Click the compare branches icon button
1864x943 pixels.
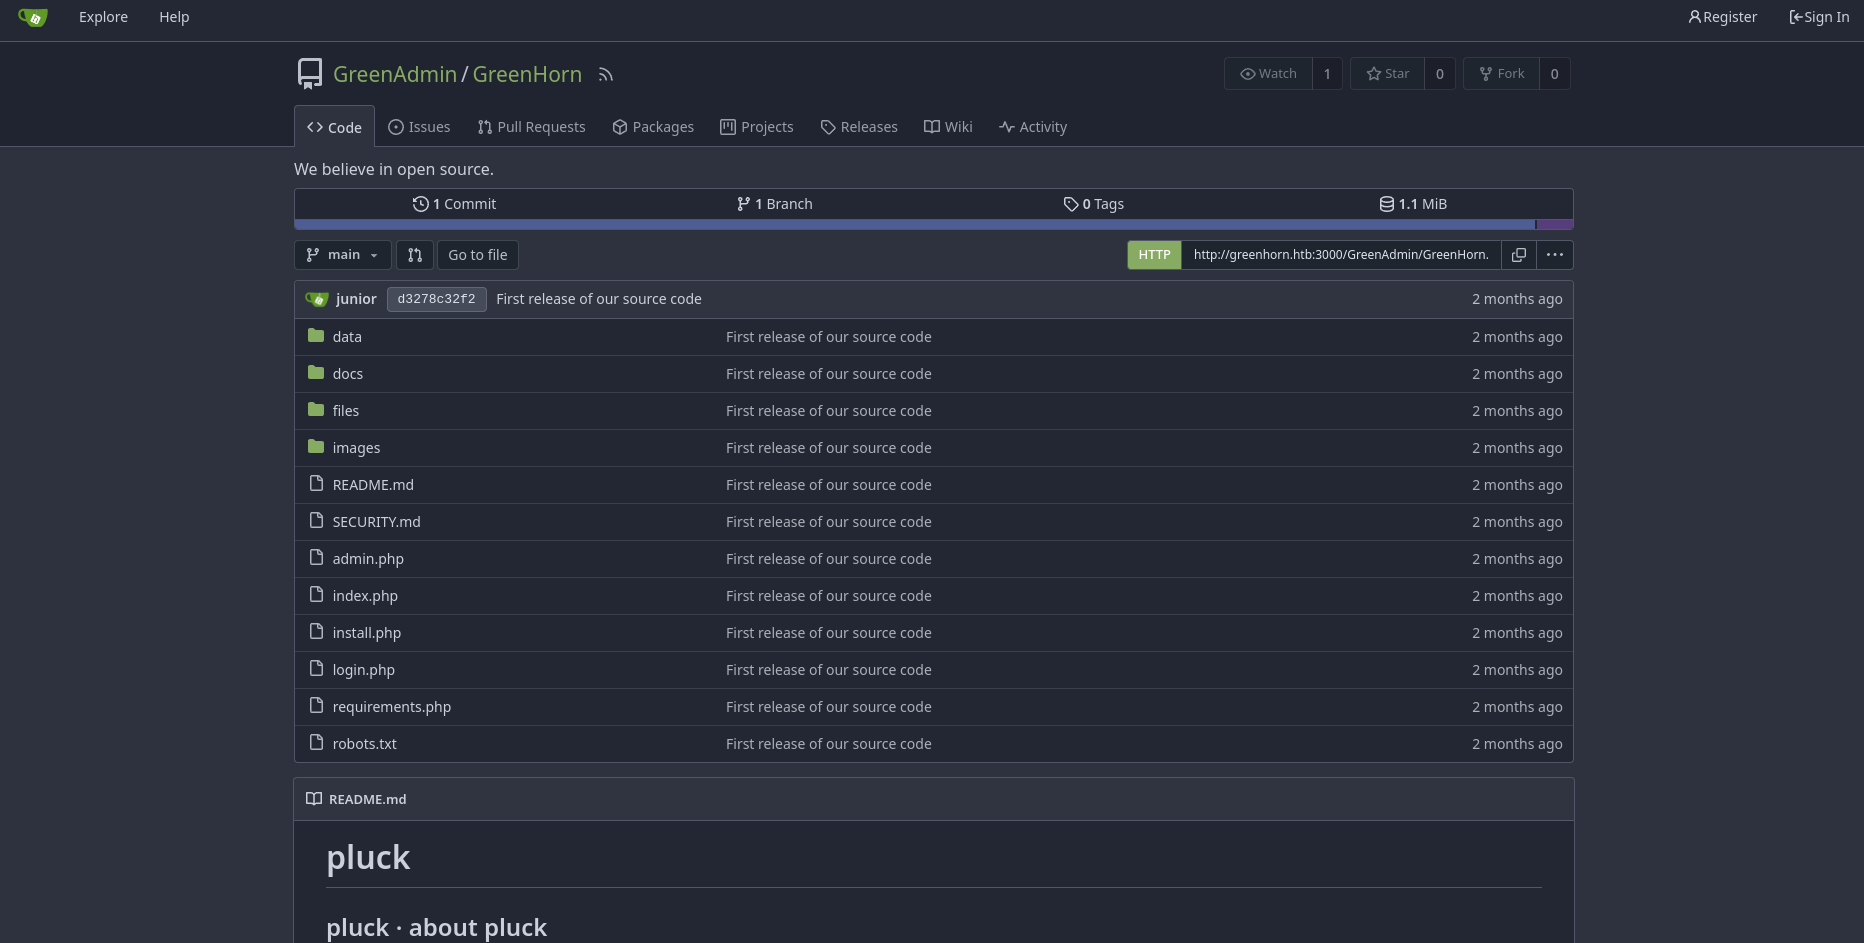415,255
